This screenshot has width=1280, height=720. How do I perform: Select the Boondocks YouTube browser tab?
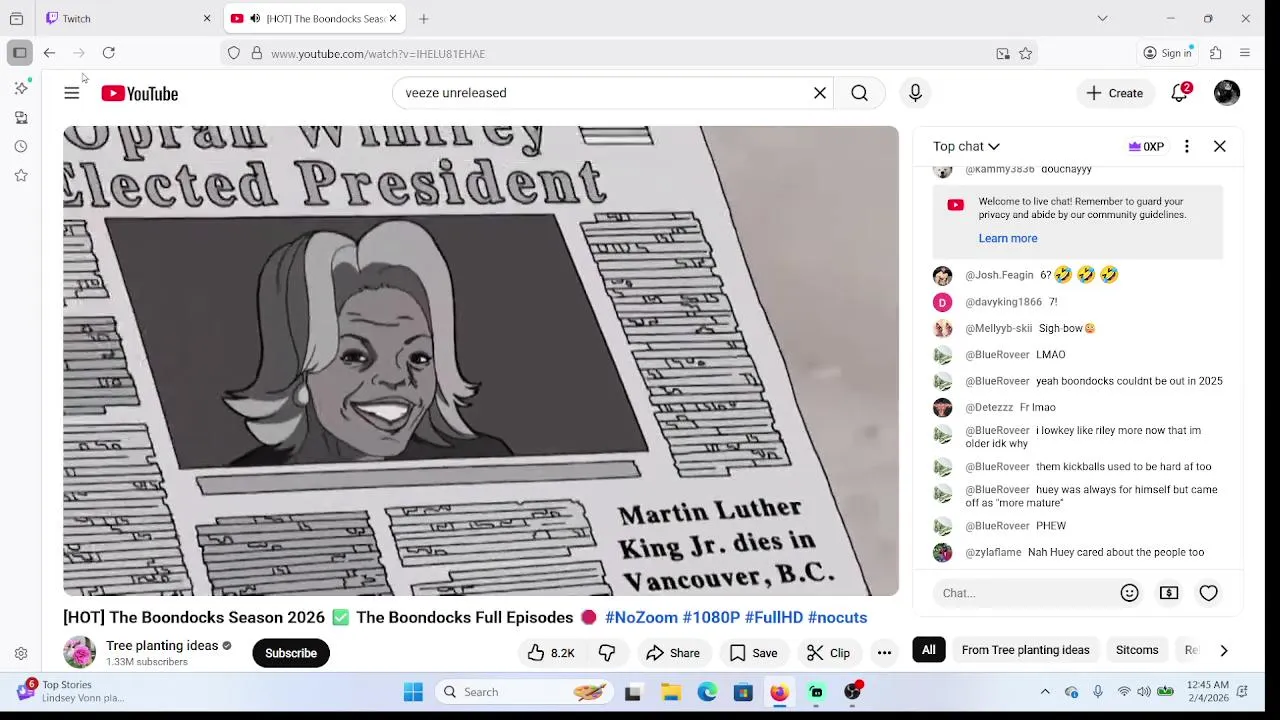314,19
